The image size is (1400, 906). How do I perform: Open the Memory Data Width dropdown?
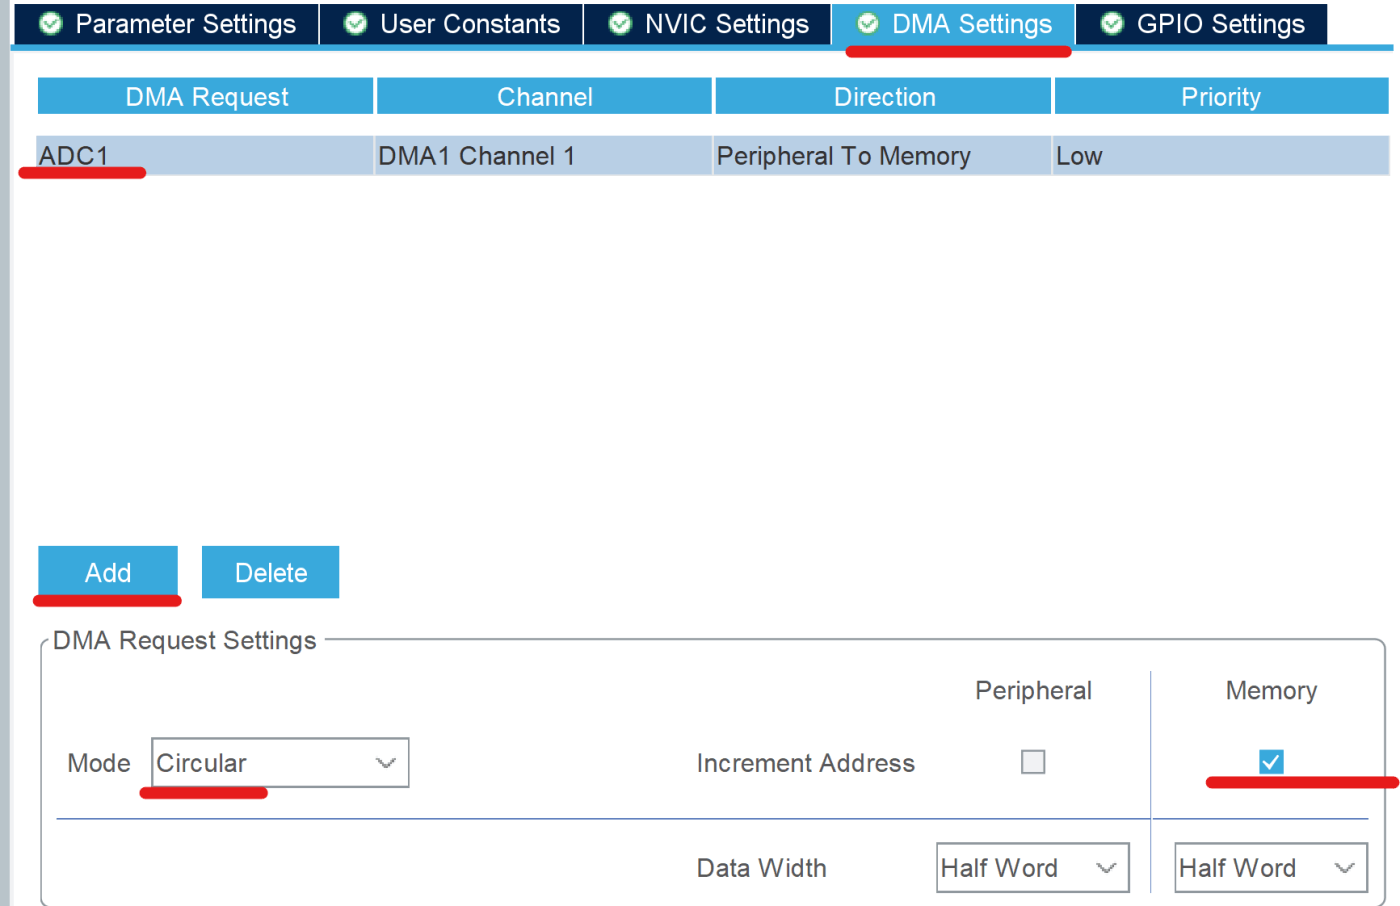tap(1269, 868)
